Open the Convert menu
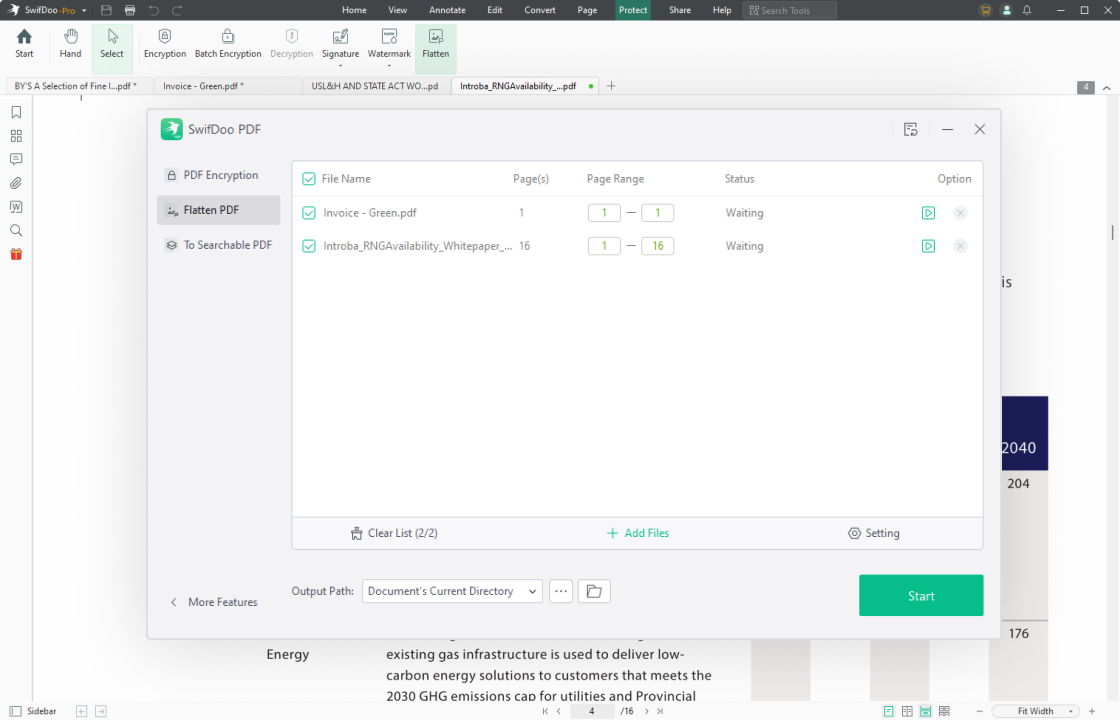 coord(539,10)
